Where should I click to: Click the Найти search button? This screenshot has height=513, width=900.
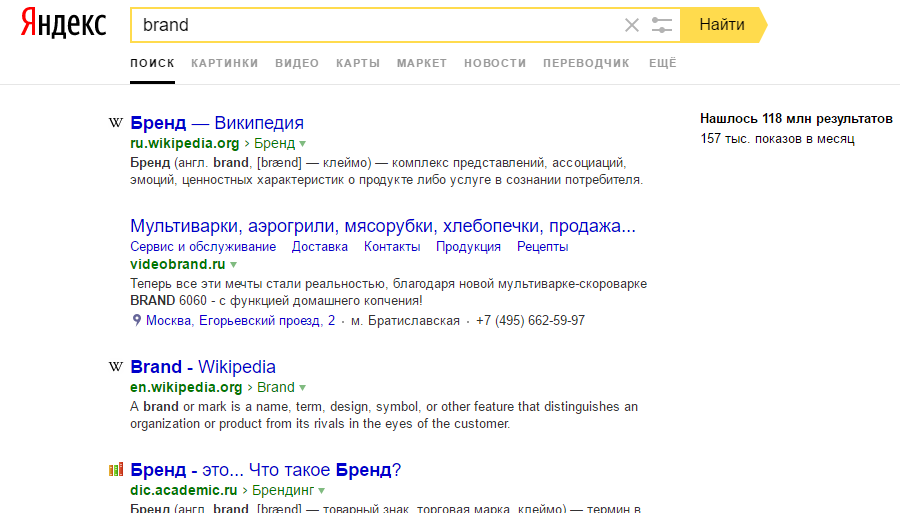(x=723, y=25)
